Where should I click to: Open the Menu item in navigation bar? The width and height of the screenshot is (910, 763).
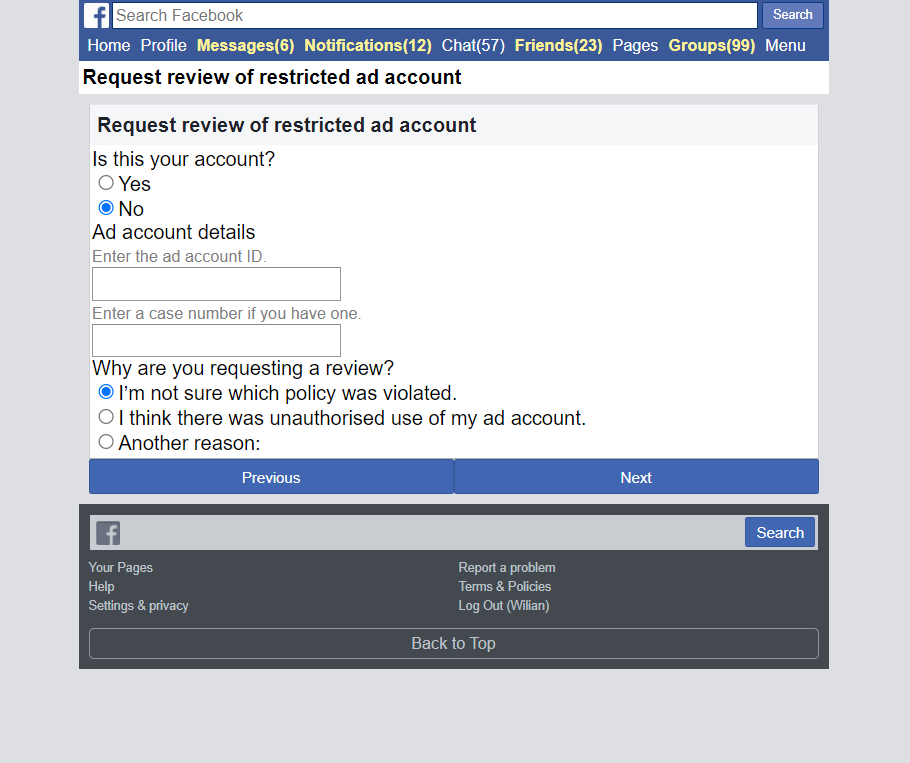[785, 45]
